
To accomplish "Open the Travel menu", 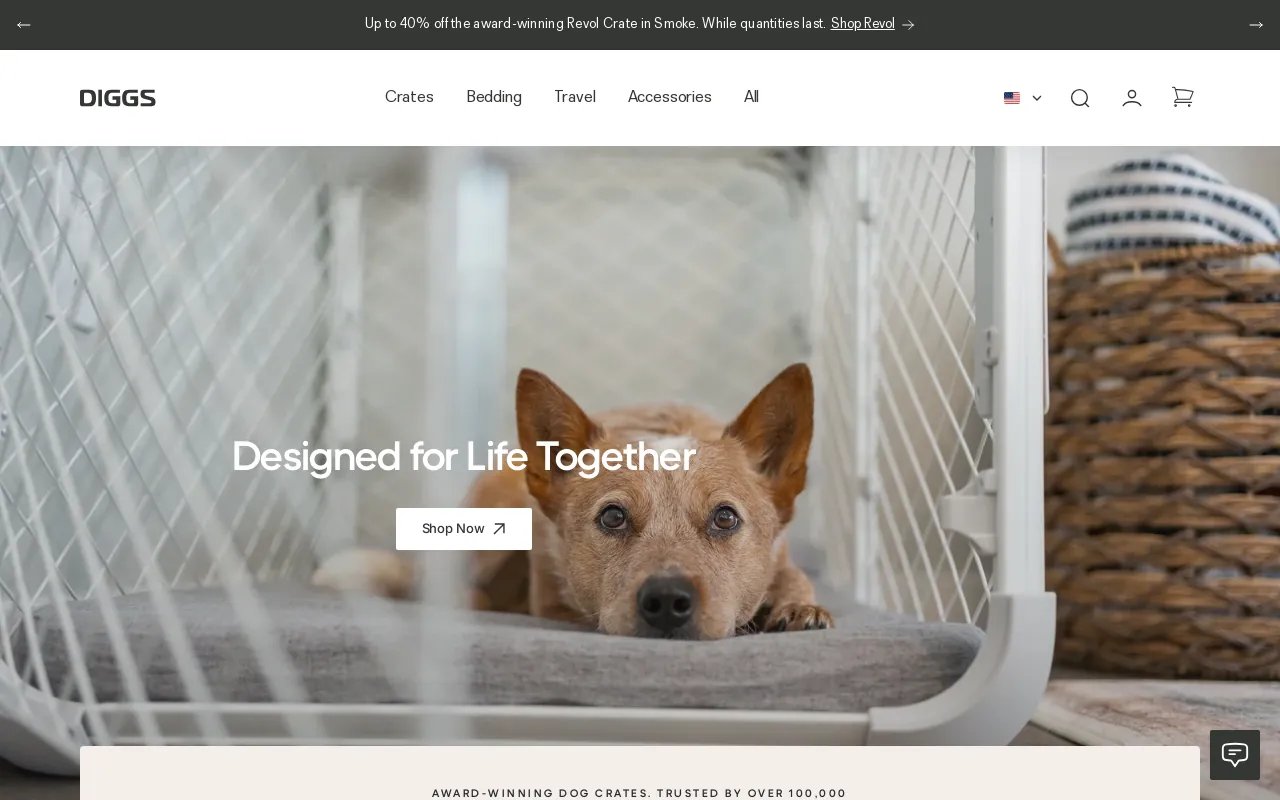I will (x=575, y=97).
